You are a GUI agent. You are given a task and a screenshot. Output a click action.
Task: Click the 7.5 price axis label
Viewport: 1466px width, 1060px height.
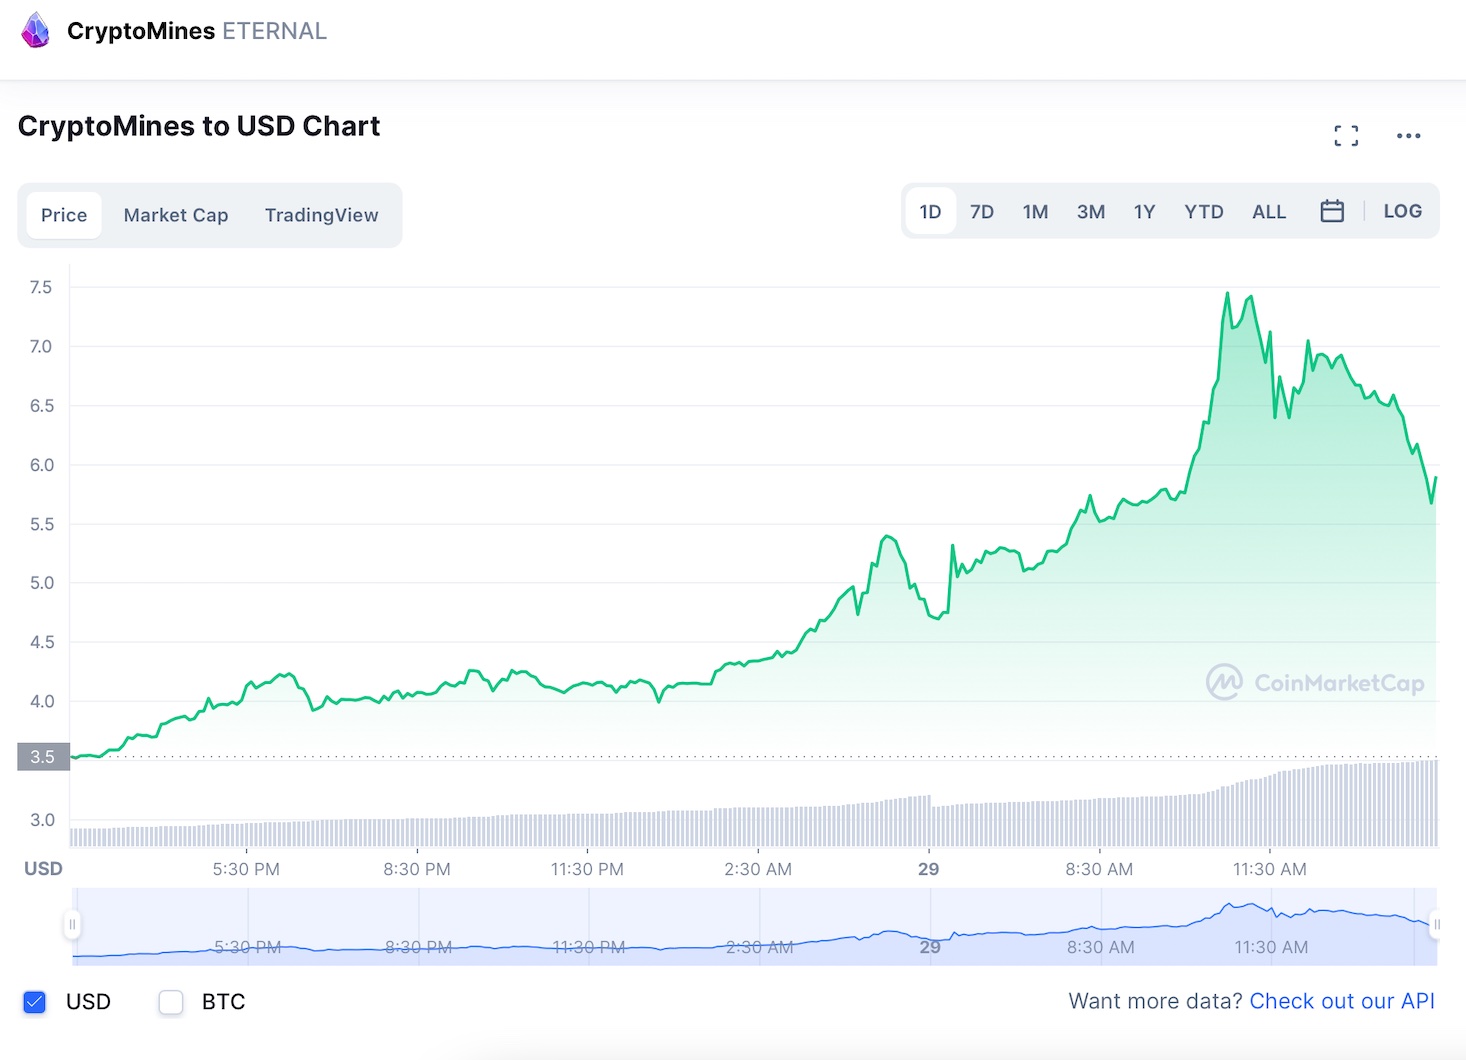(x=41, y=287)
